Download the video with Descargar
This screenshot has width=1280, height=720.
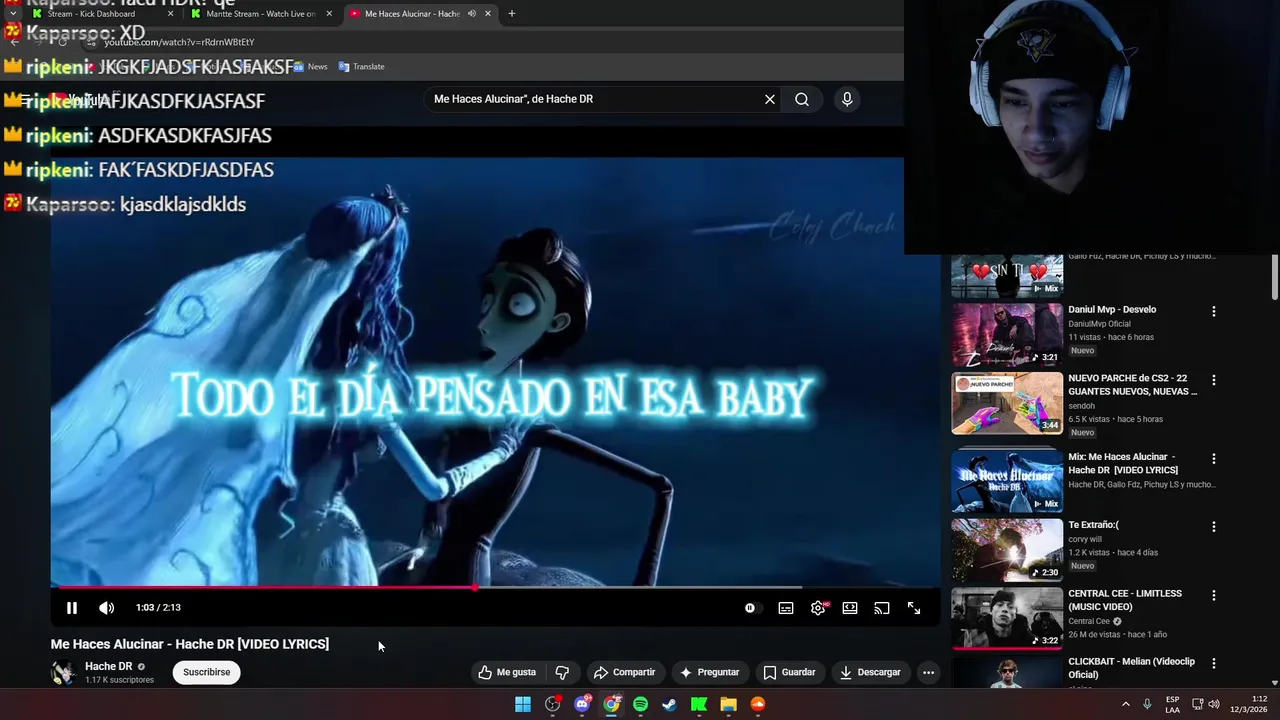870,672
